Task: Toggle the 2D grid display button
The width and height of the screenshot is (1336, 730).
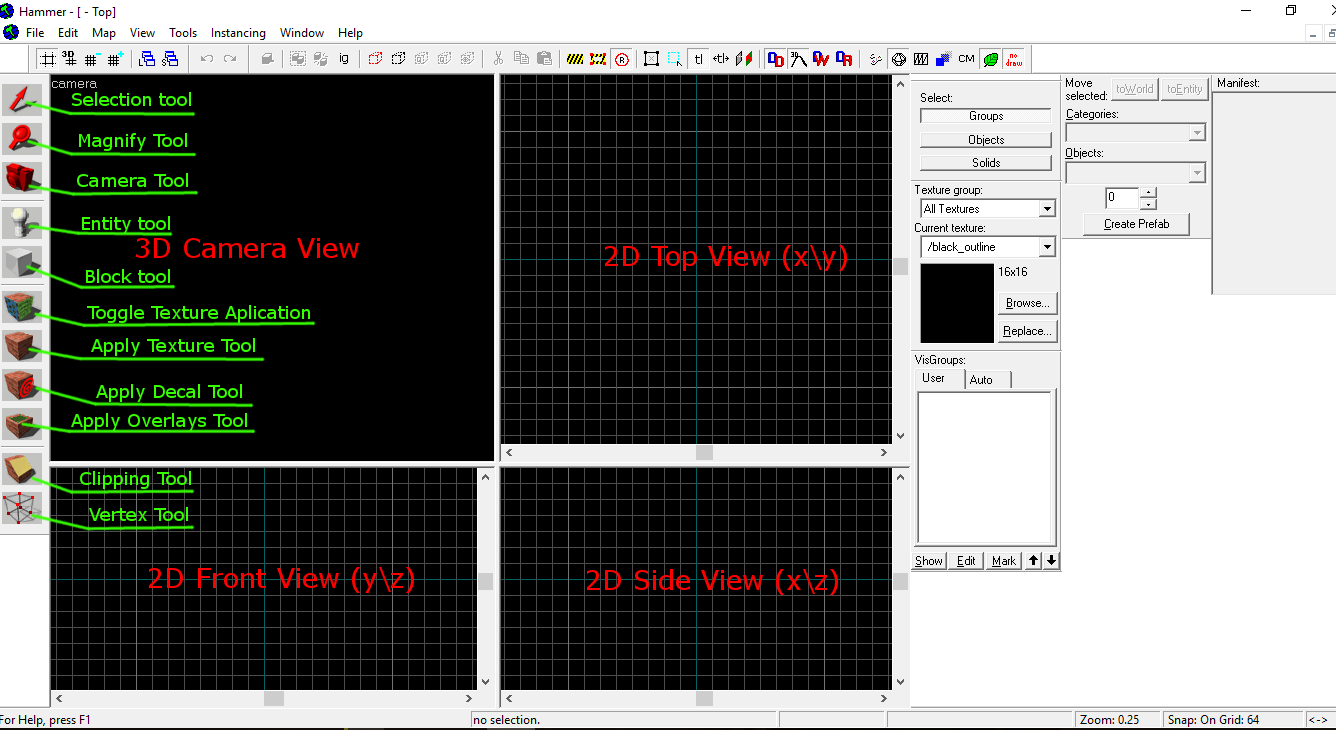Action: [x=46, y=59]
